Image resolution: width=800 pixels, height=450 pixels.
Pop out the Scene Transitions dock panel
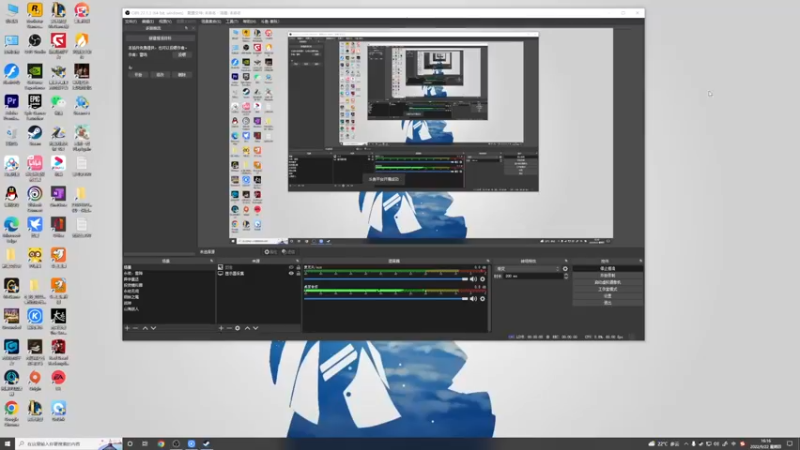click(x=566, y=261)
